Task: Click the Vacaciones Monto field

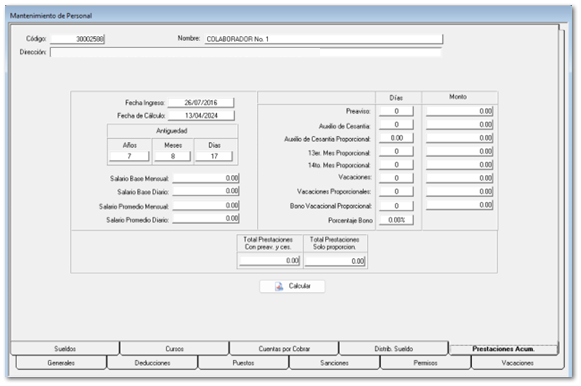Action: coord(459,178)
